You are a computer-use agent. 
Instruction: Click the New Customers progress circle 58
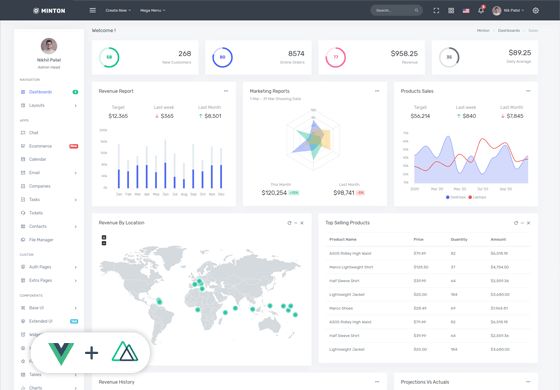tap(109, 57)
